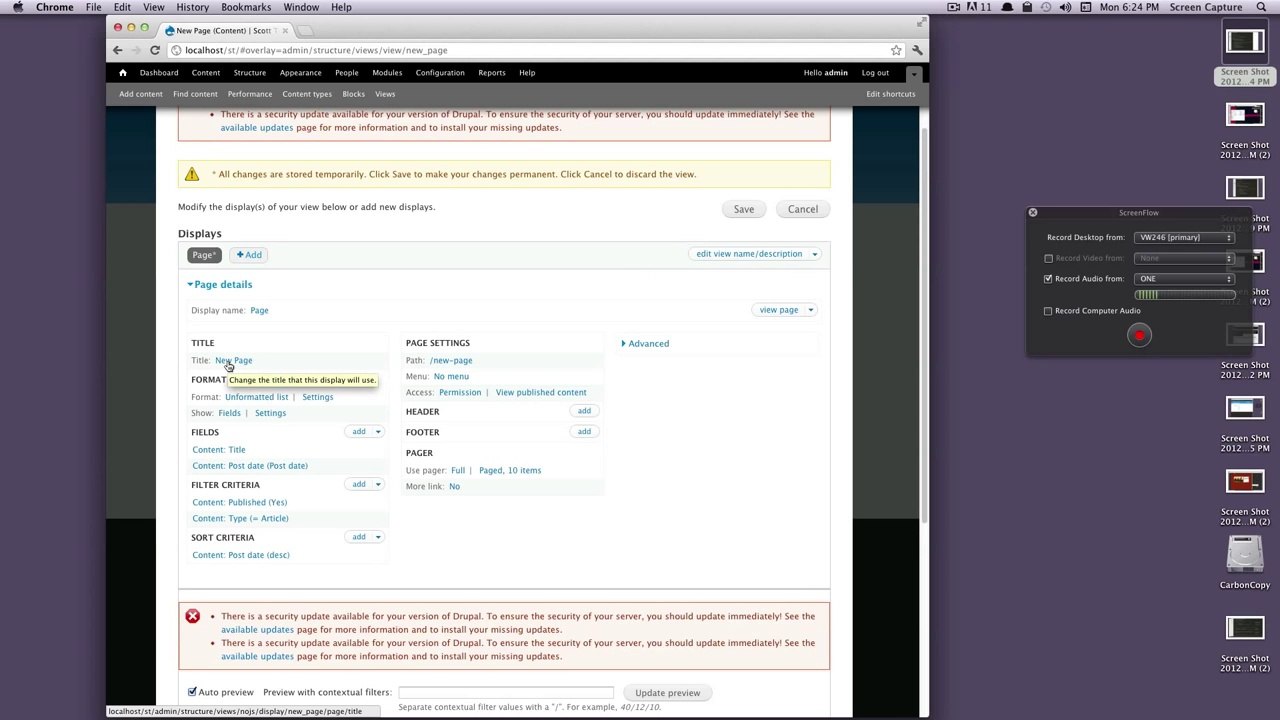Open Chrome's wrench settings menu

click(917, 50)
